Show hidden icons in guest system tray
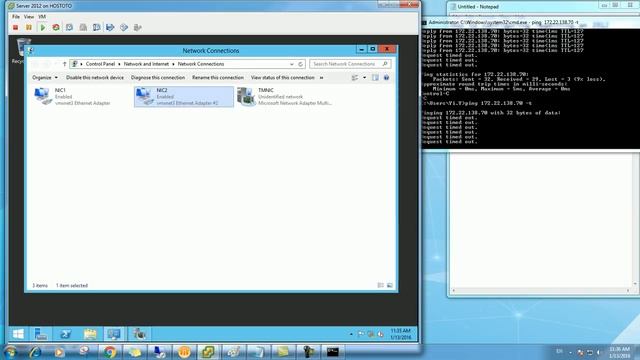640x360 pixels. [351, 334]
